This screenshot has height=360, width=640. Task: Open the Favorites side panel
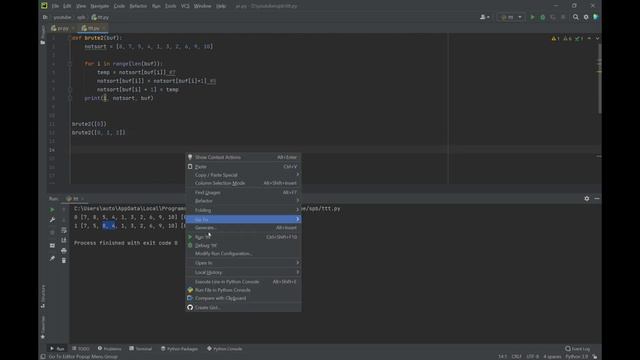43,328
